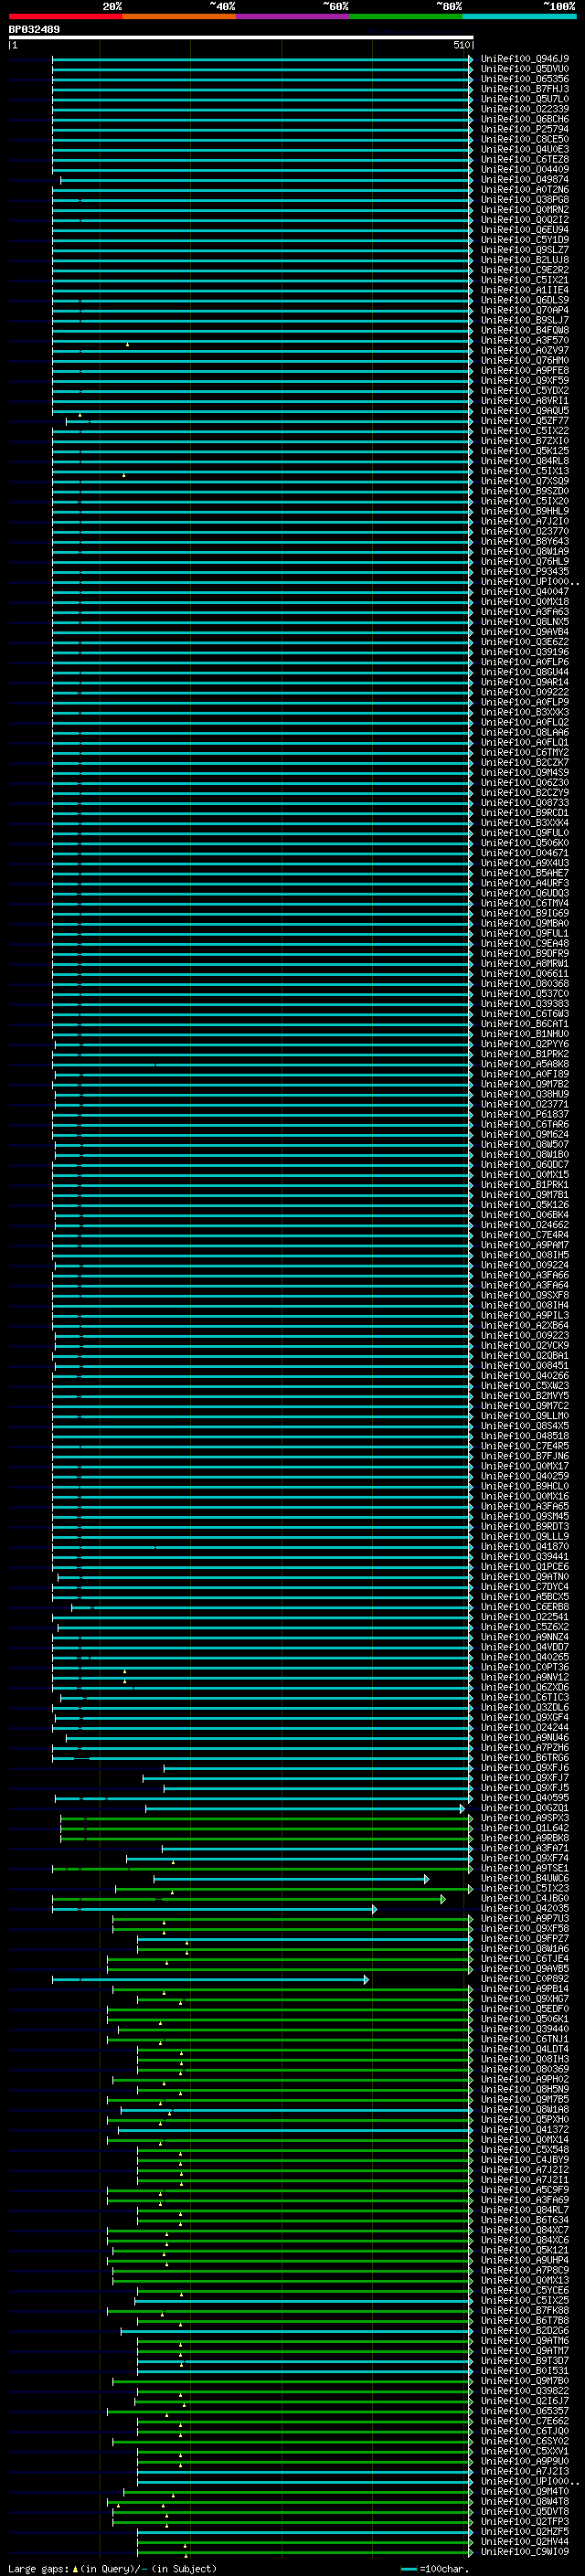Viewport: 585px width, 2576px height.
Task: Select label UniRef100_Q6BCH6
Action: [525, 119]
